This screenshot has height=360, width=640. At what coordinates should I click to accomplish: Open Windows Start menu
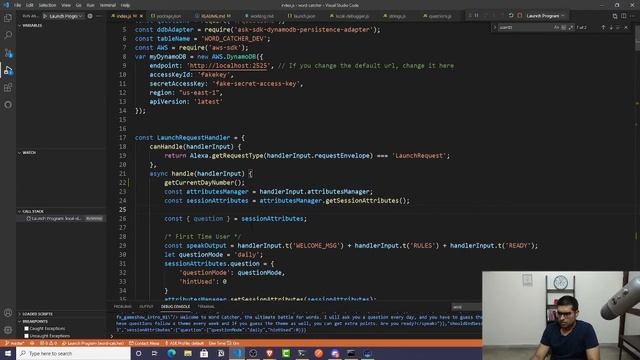8,353
